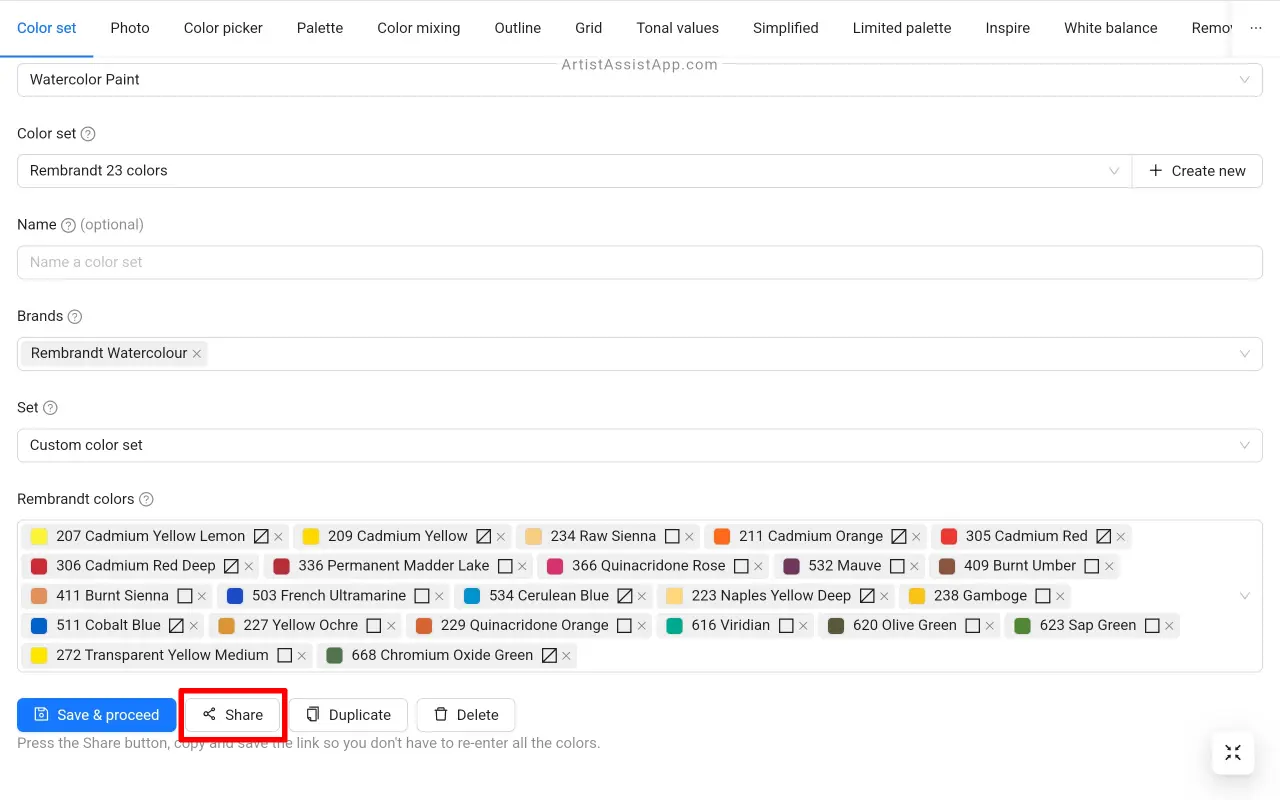Click the 223 Naples Yellow Deep swatch
Viewport: 1280px width, 800px height.
[675, 596]
